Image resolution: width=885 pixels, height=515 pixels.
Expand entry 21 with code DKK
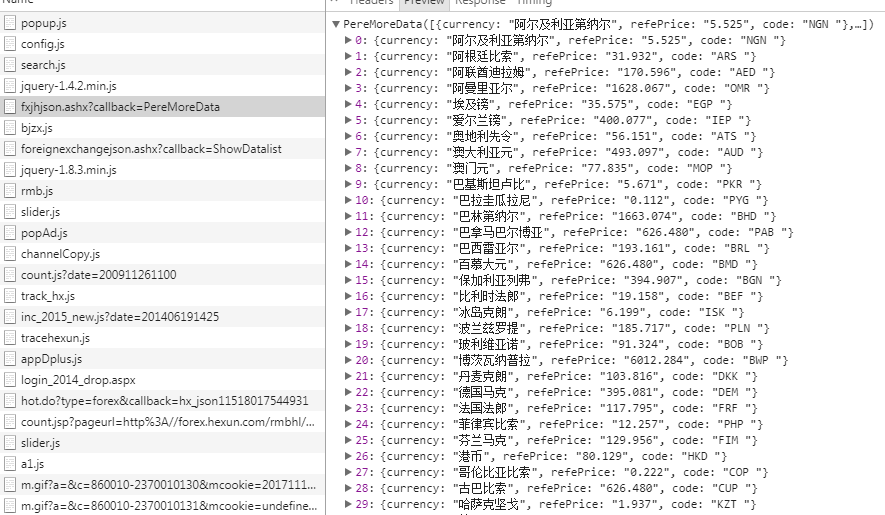pos(348,376)
